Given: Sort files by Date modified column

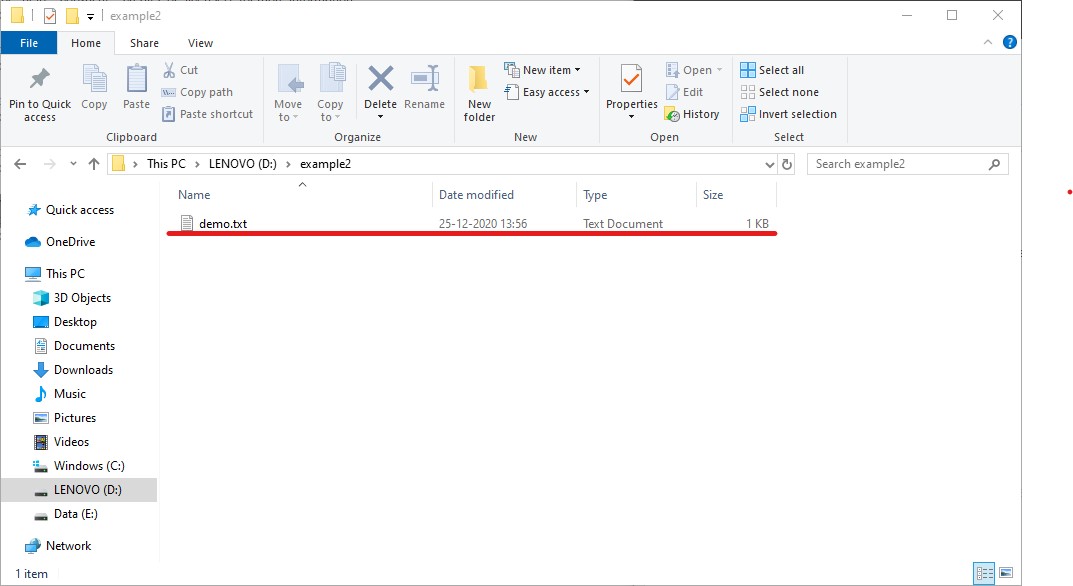Looking at the screenshot, I should [477, 195].
